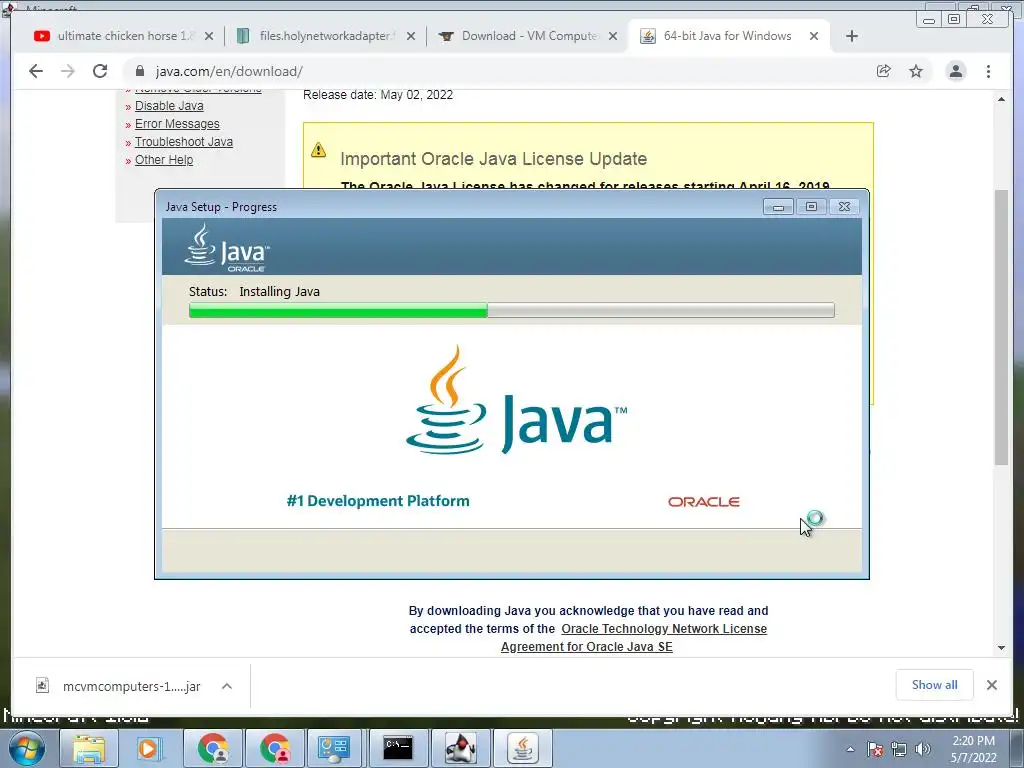
Task: Minimize the Java Setup Progress window
Action: [x=778, y=207]
